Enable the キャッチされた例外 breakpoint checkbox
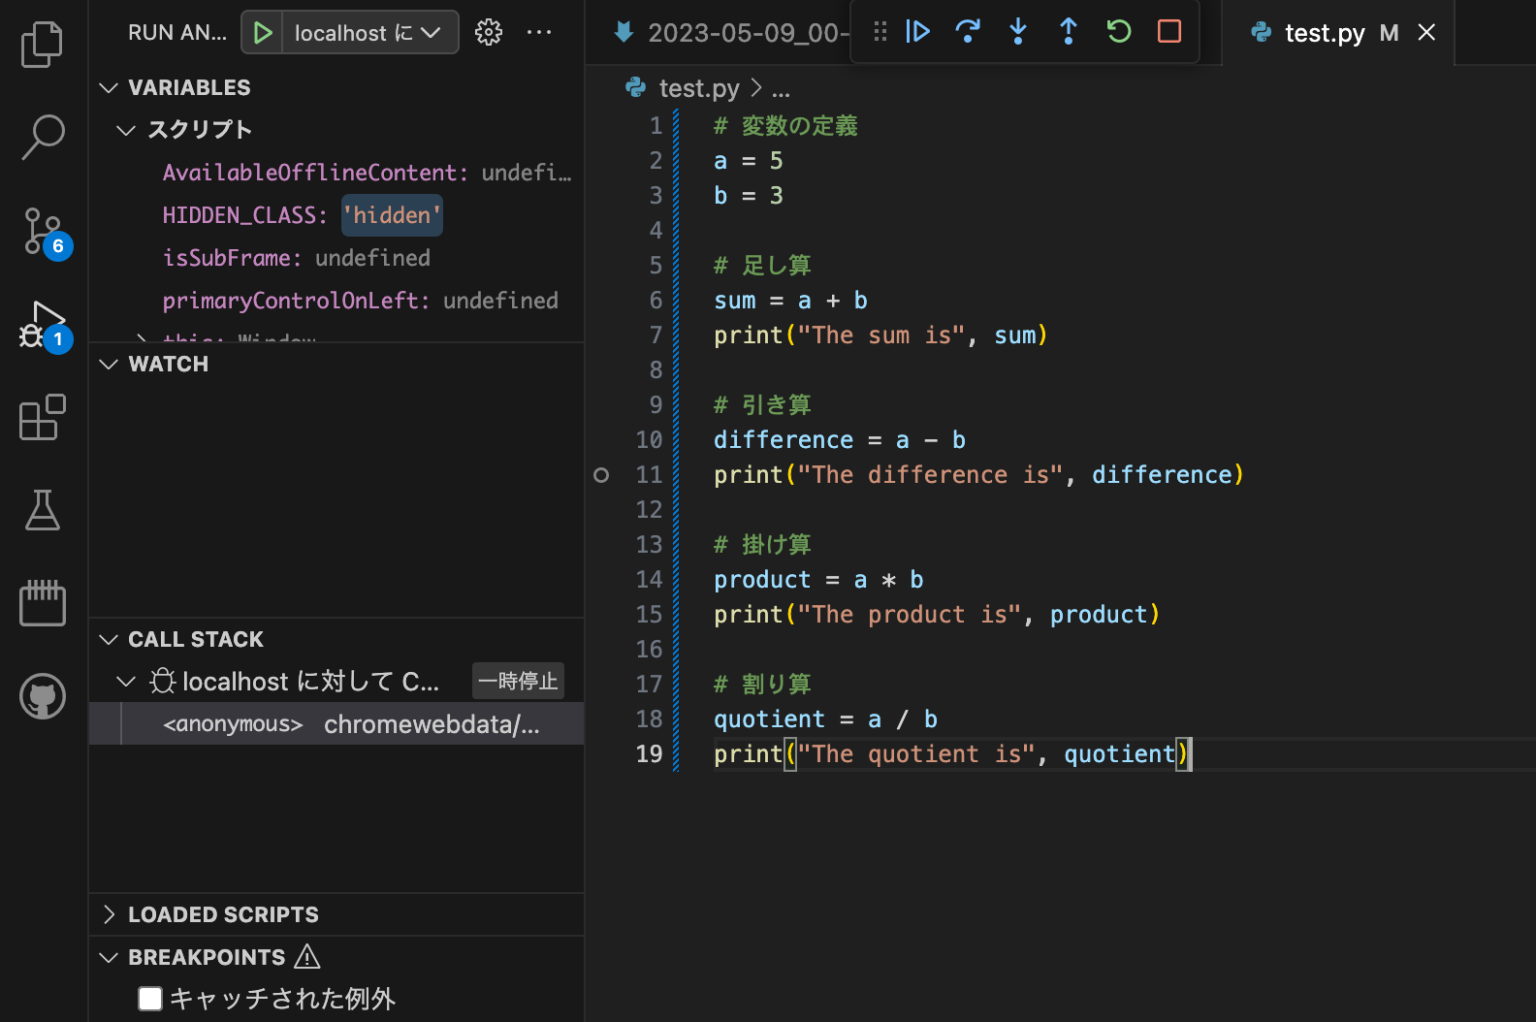This screenshot has width=1536, height=1022. pyautogui.click(x=150, y=998)
